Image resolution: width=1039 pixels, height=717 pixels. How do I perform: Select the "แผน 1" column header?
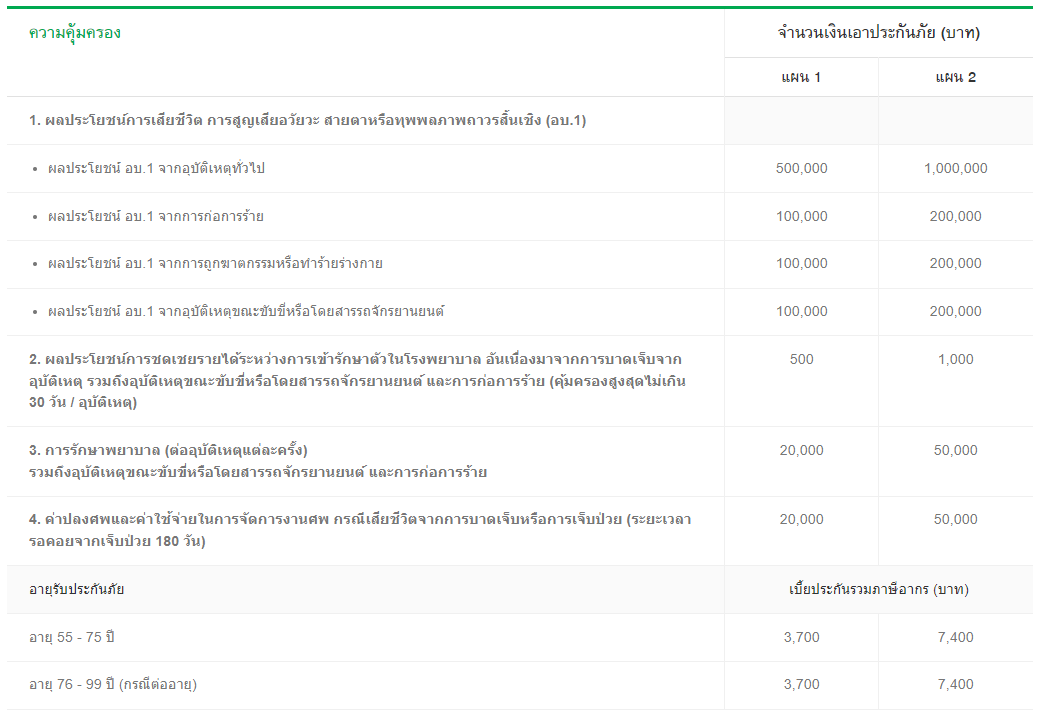pos(801,78)
